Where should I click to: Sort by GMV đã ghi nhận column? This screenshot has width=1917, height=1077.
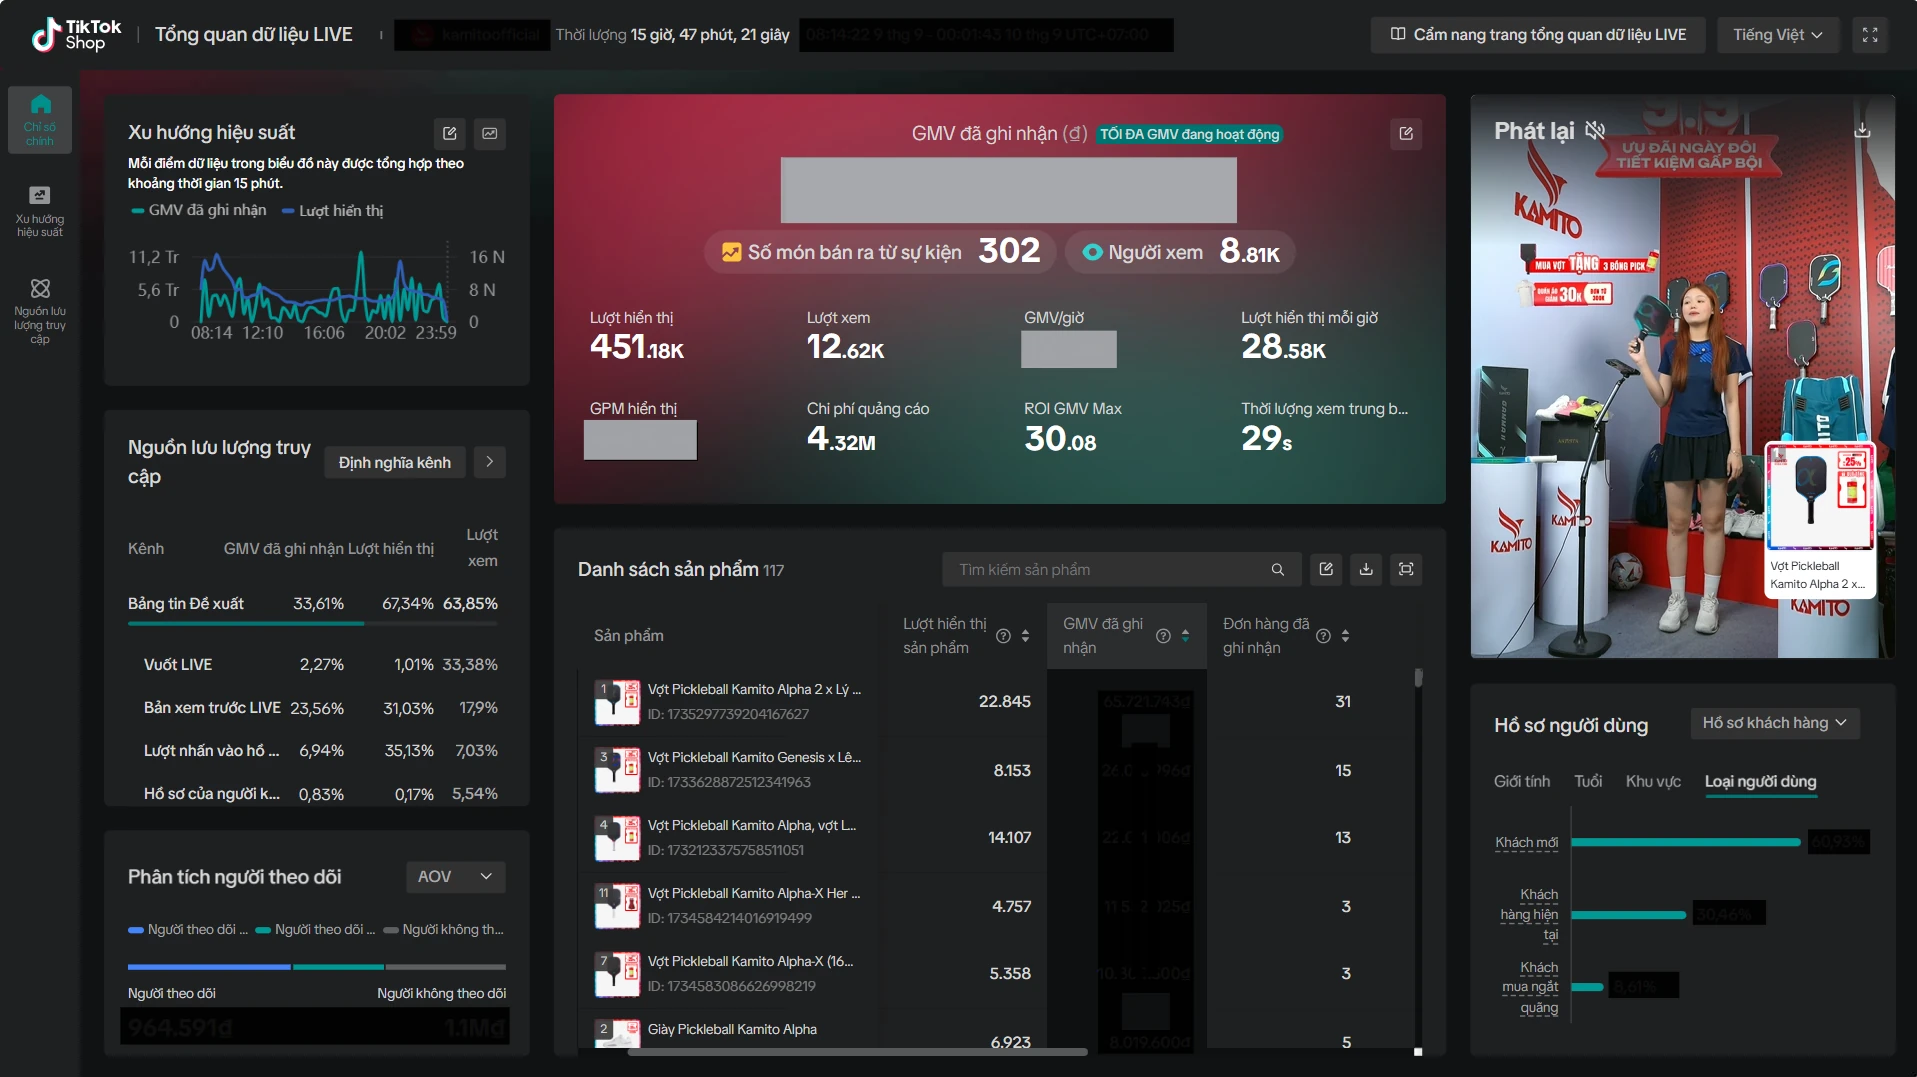click(x=1185, y=636)
